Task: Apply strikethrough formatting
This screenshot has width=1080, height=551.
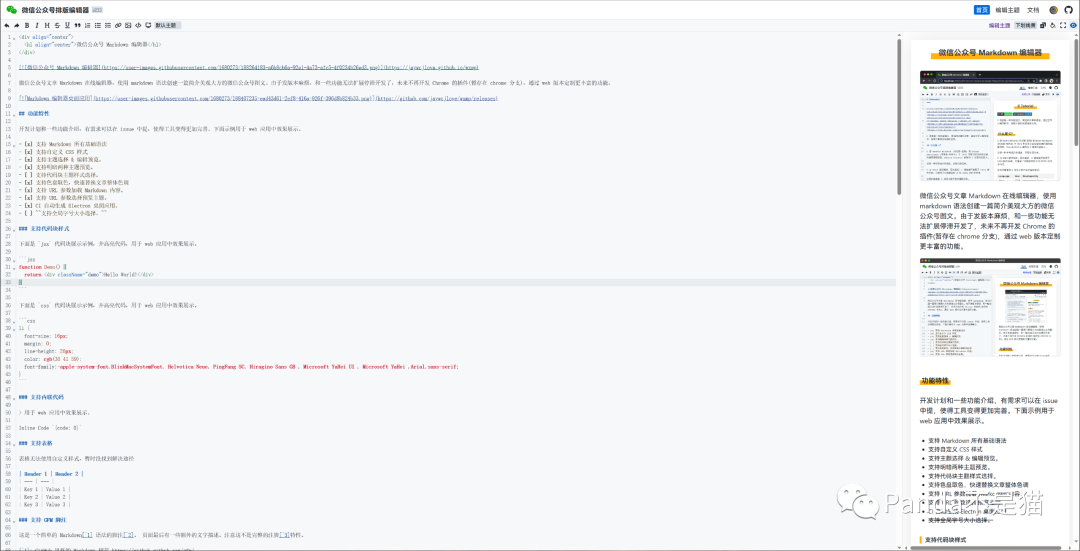Action: [57, 25]
